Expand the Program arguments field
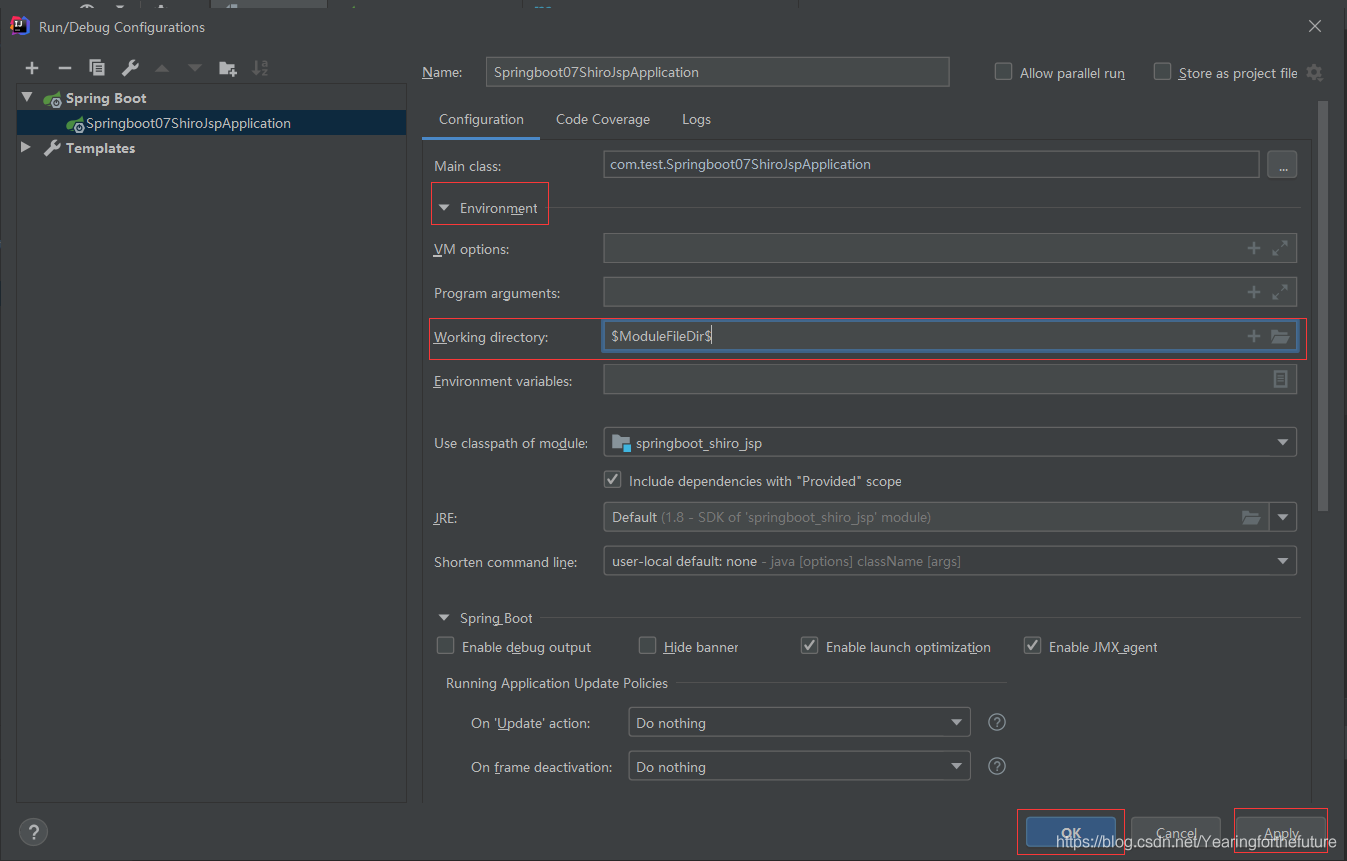 (x=1280, y=293)
